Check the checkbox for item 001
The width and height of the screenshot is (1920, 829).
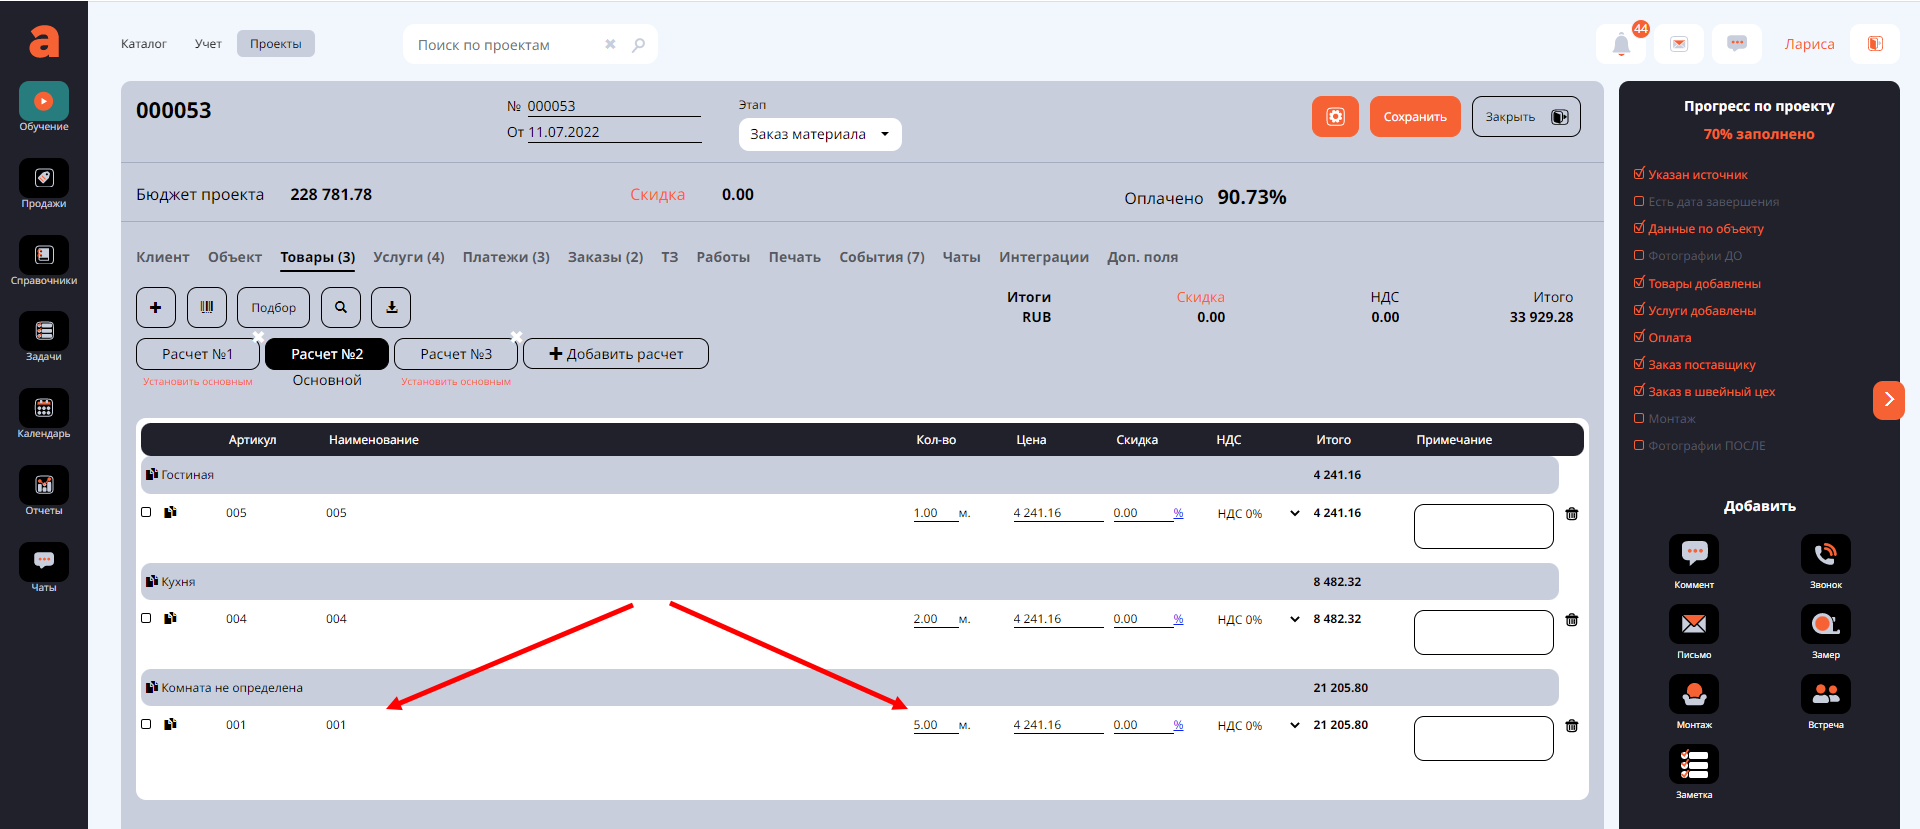coord(147,724)
